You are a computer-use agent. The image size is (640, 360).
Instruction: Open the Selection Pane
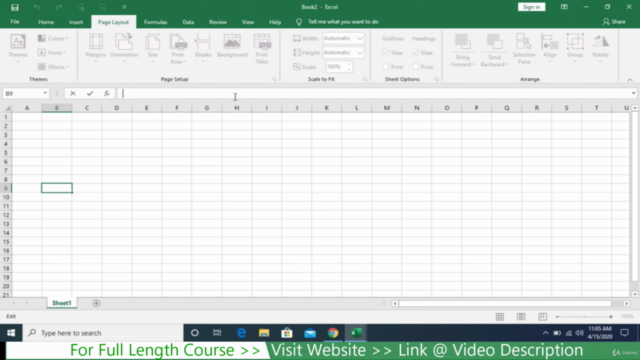[524, 49]
